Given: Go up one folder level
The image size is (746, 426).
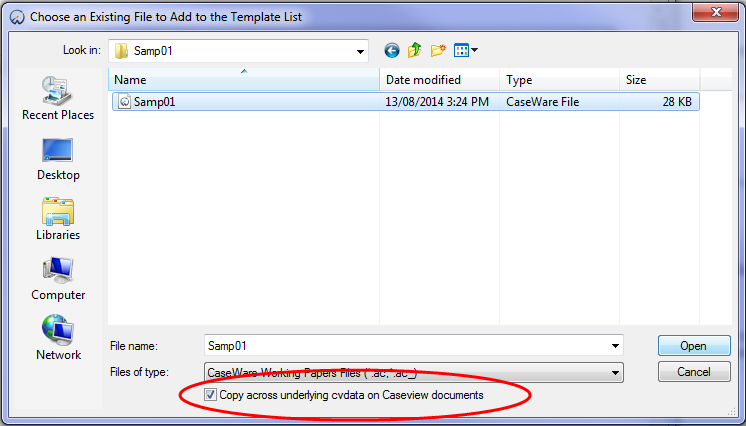Looking at the screenshot, I should point(415,50).
